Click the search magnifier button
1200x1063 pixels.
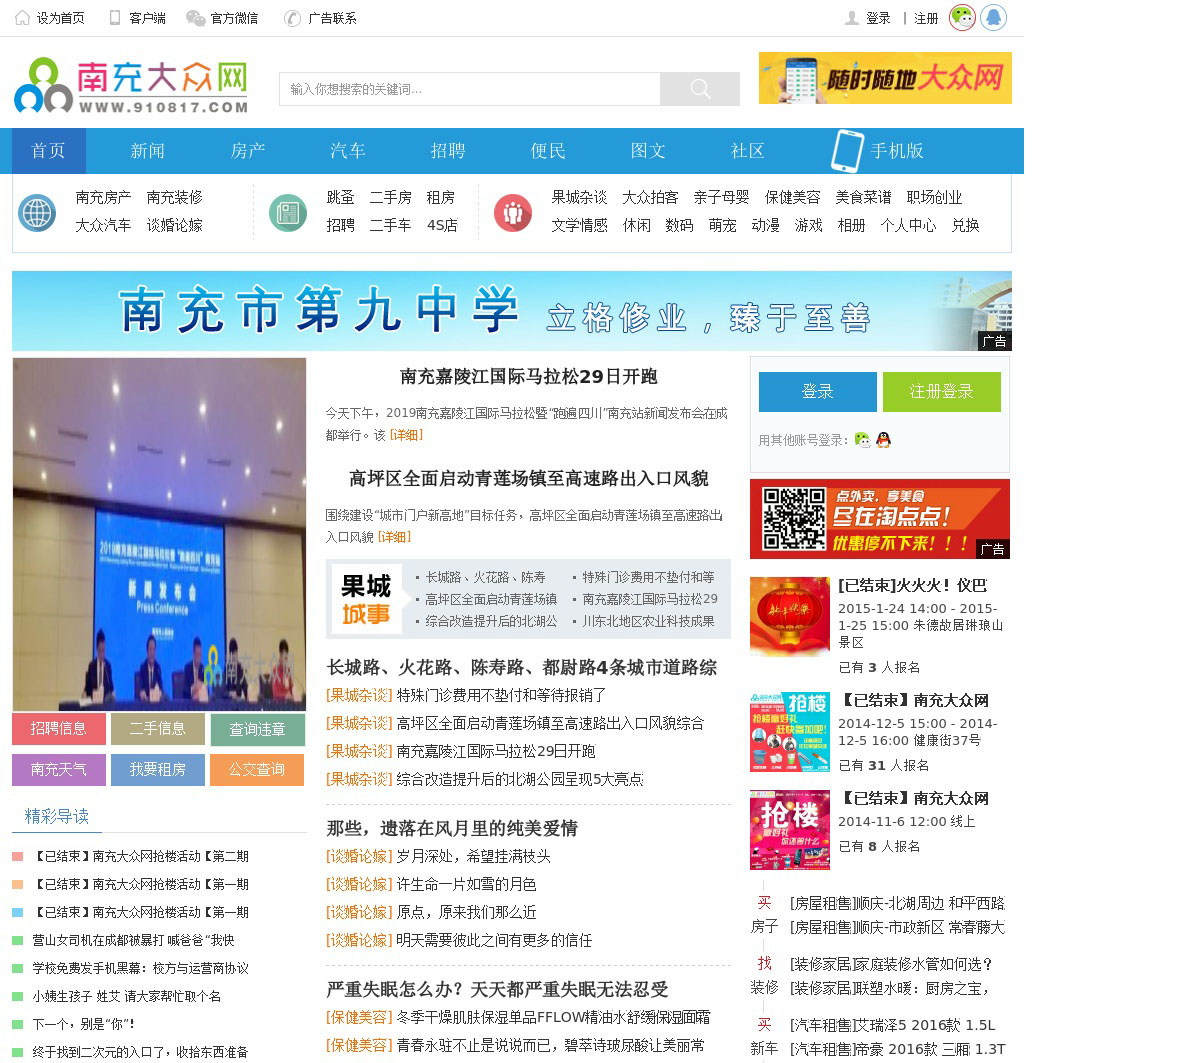point(700,89)
